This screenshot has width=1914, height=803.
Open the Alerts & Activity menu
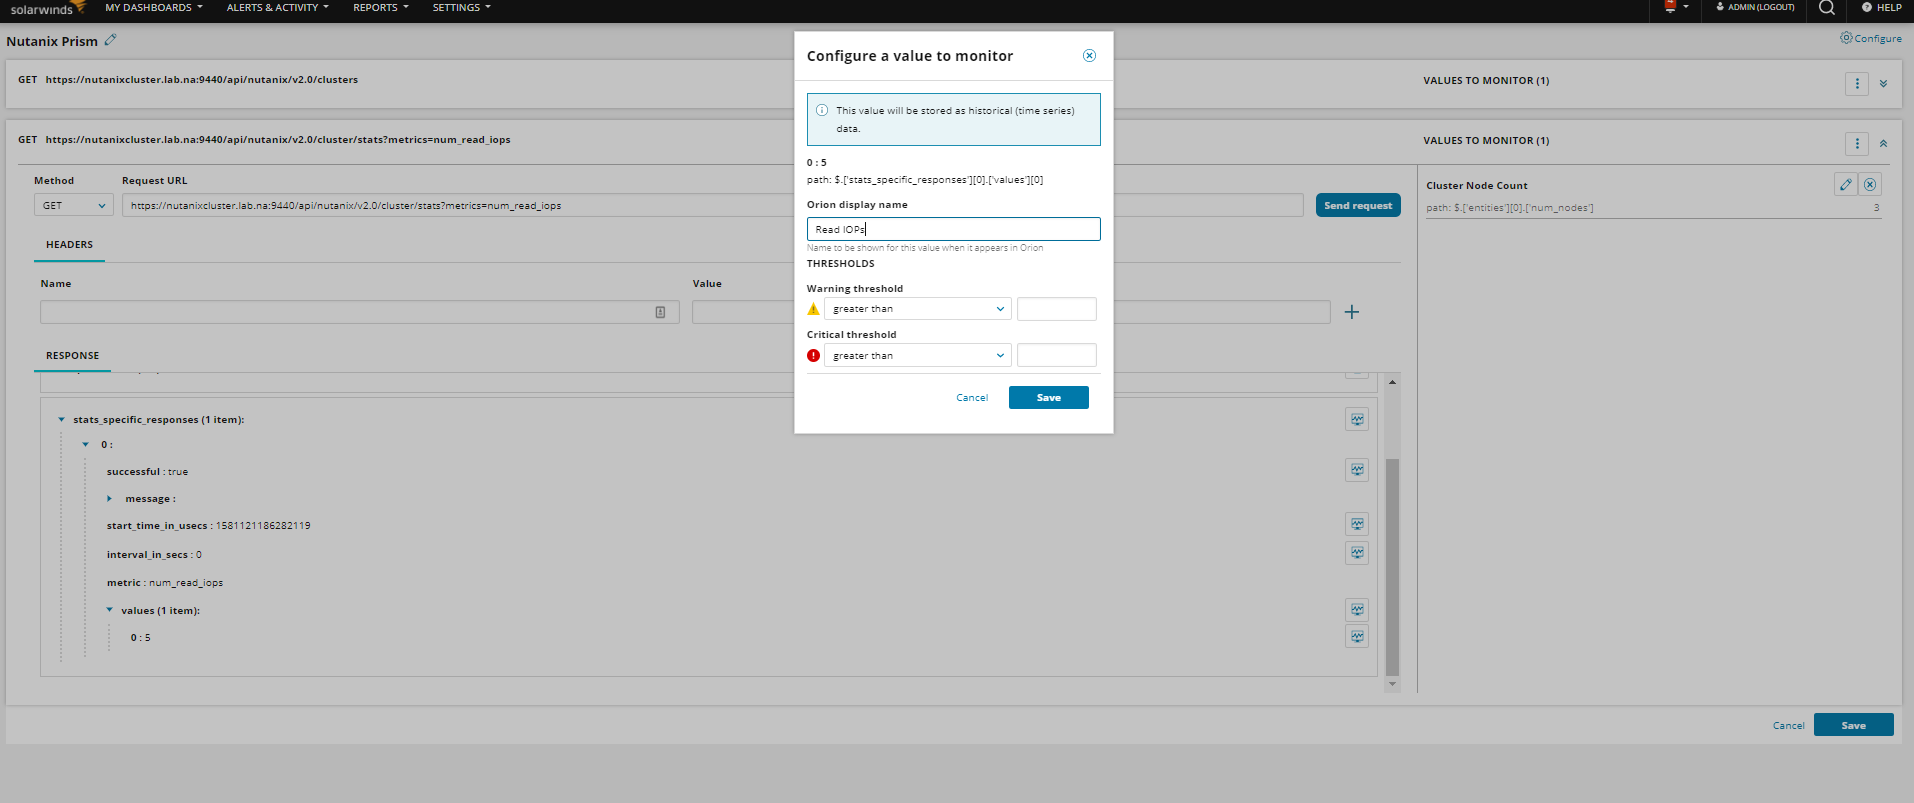[x=277, y=8]
